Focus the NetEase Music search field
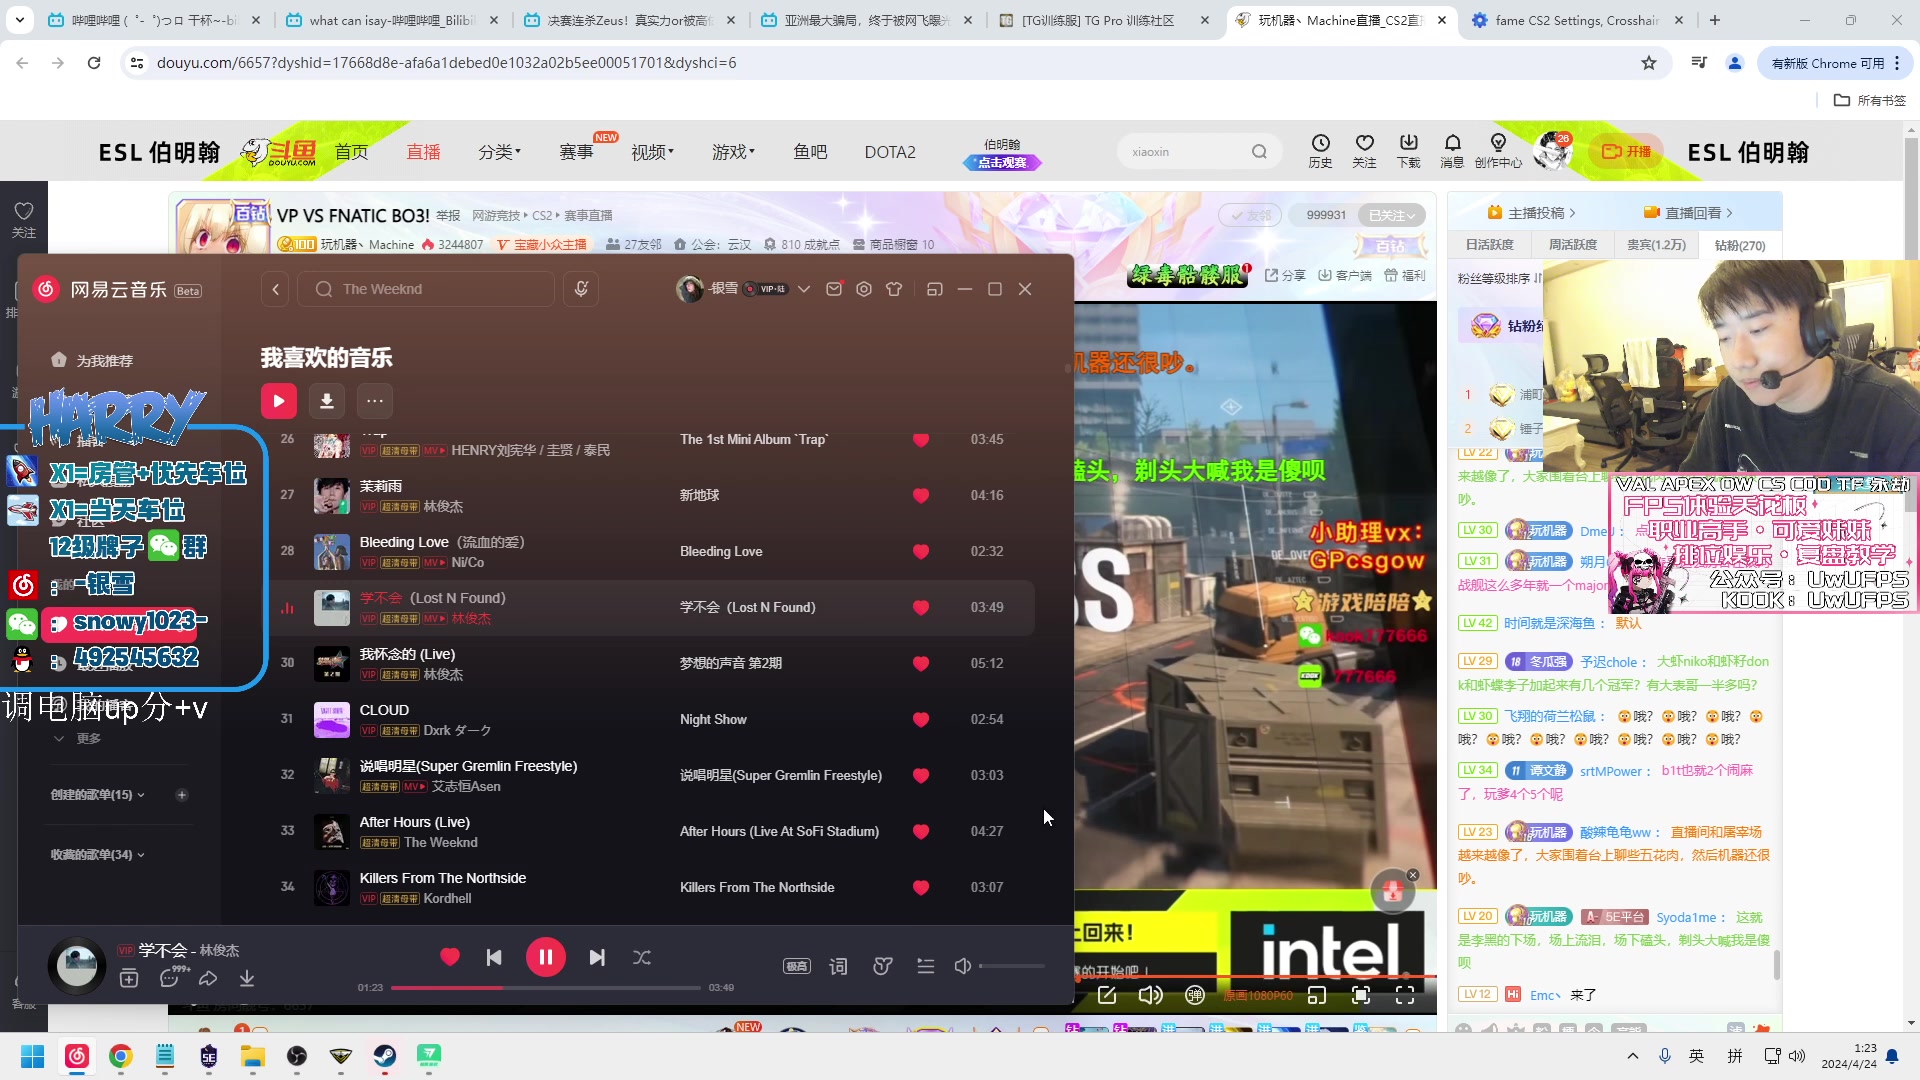This screenshot has height=1080, width=1920. 427,289
